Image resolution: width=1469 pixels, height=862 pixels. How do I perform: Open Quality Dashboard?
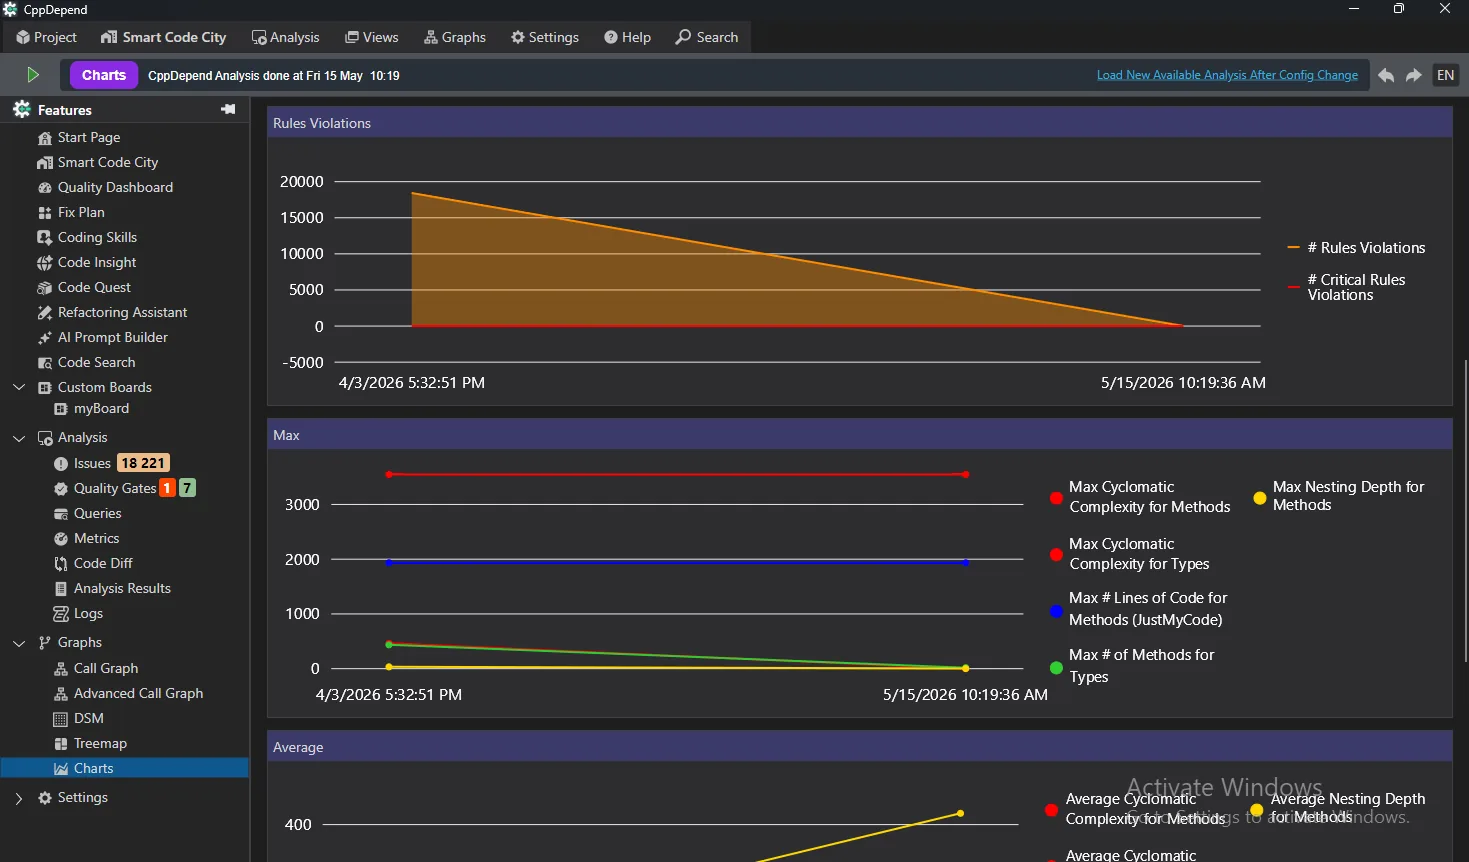[115, 187]
